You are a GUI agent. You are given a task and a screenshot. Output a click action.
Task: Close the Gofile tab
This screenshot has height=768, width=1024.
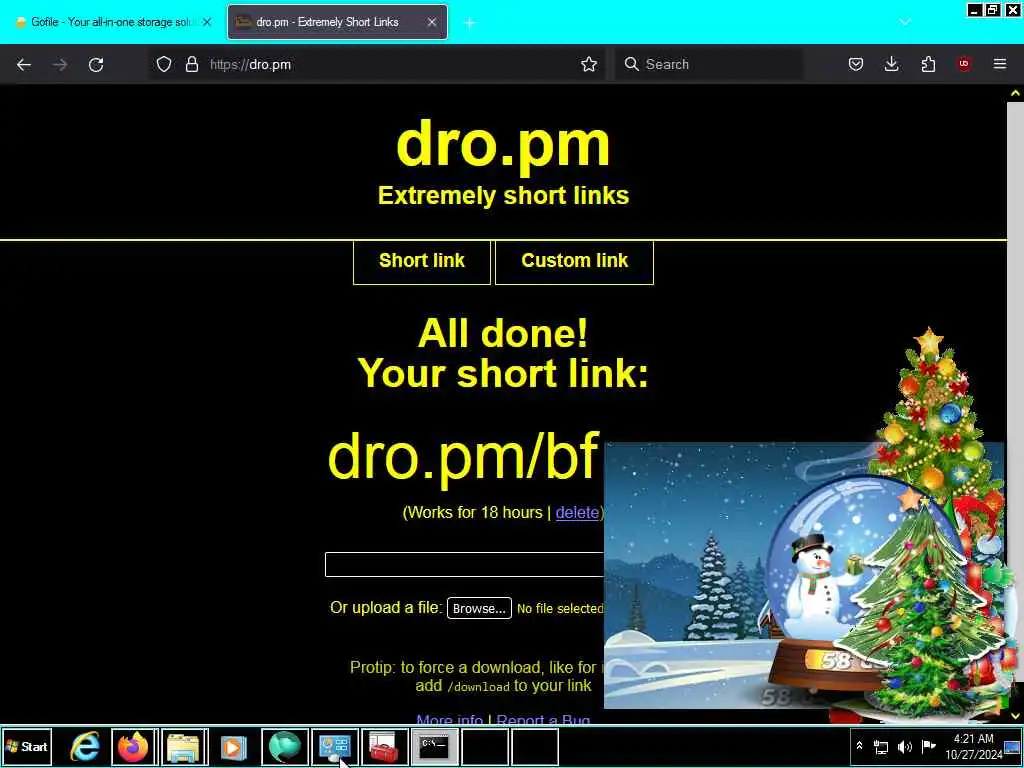[x=207, y=22]
